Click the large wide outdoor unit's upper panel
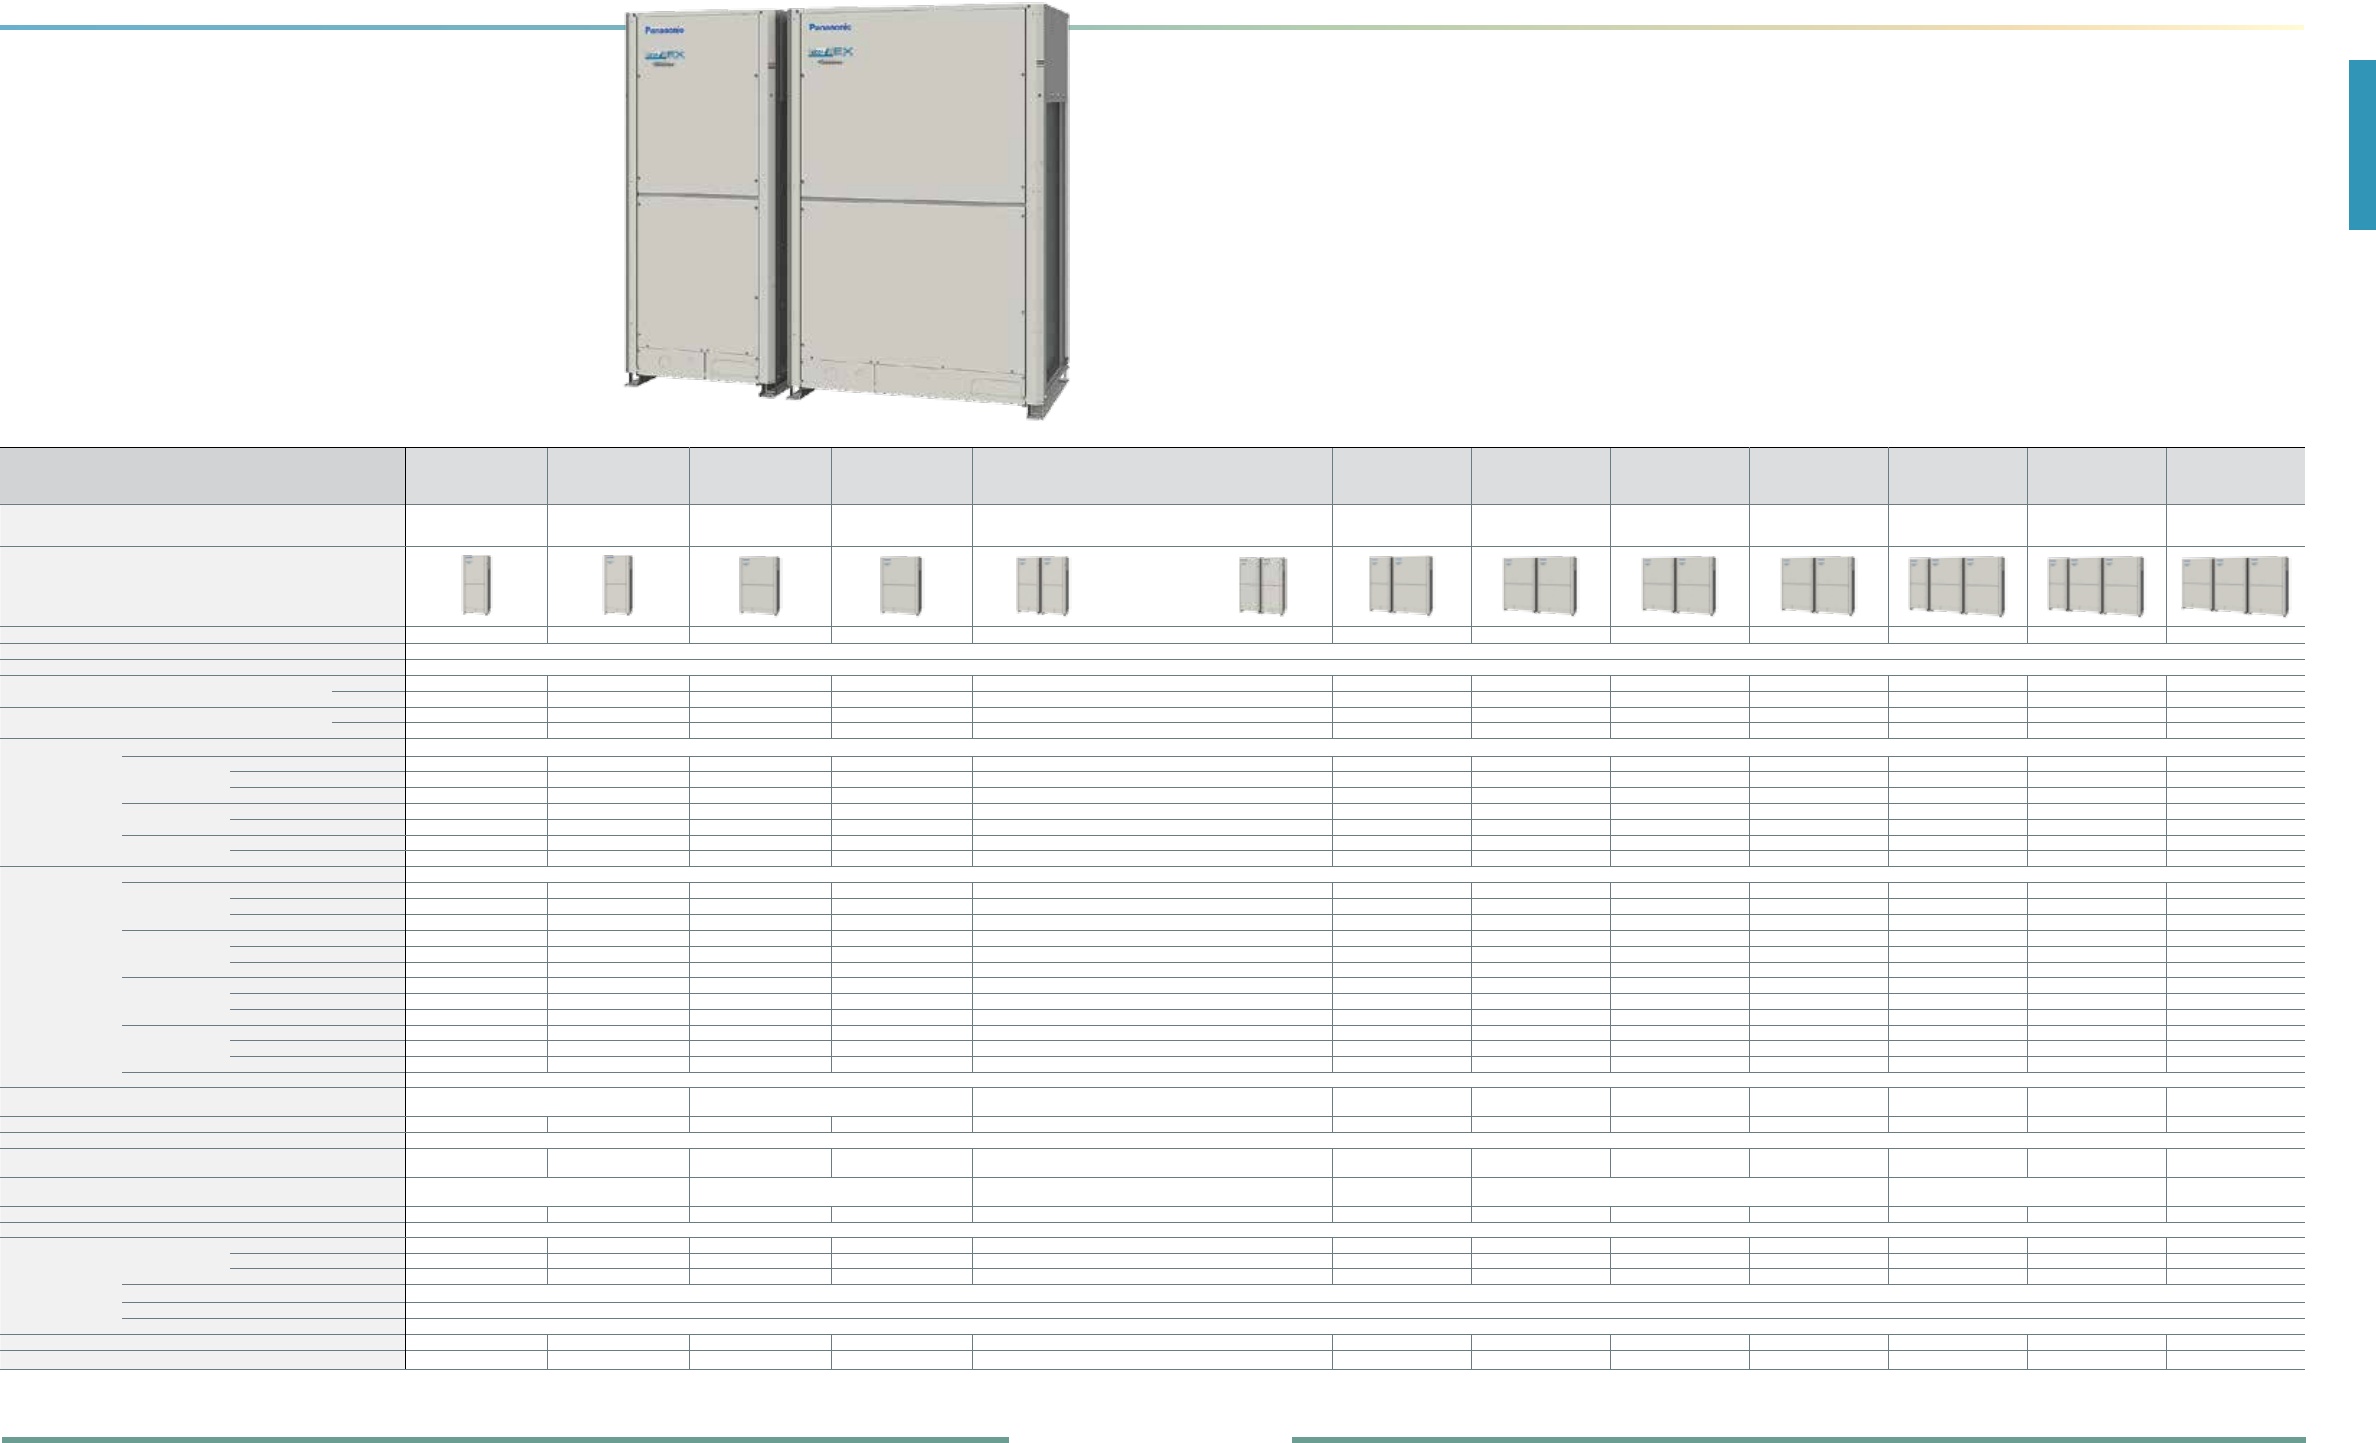Image resolution: width=2376 pixels, height=1443 pixels. point(912,125)
